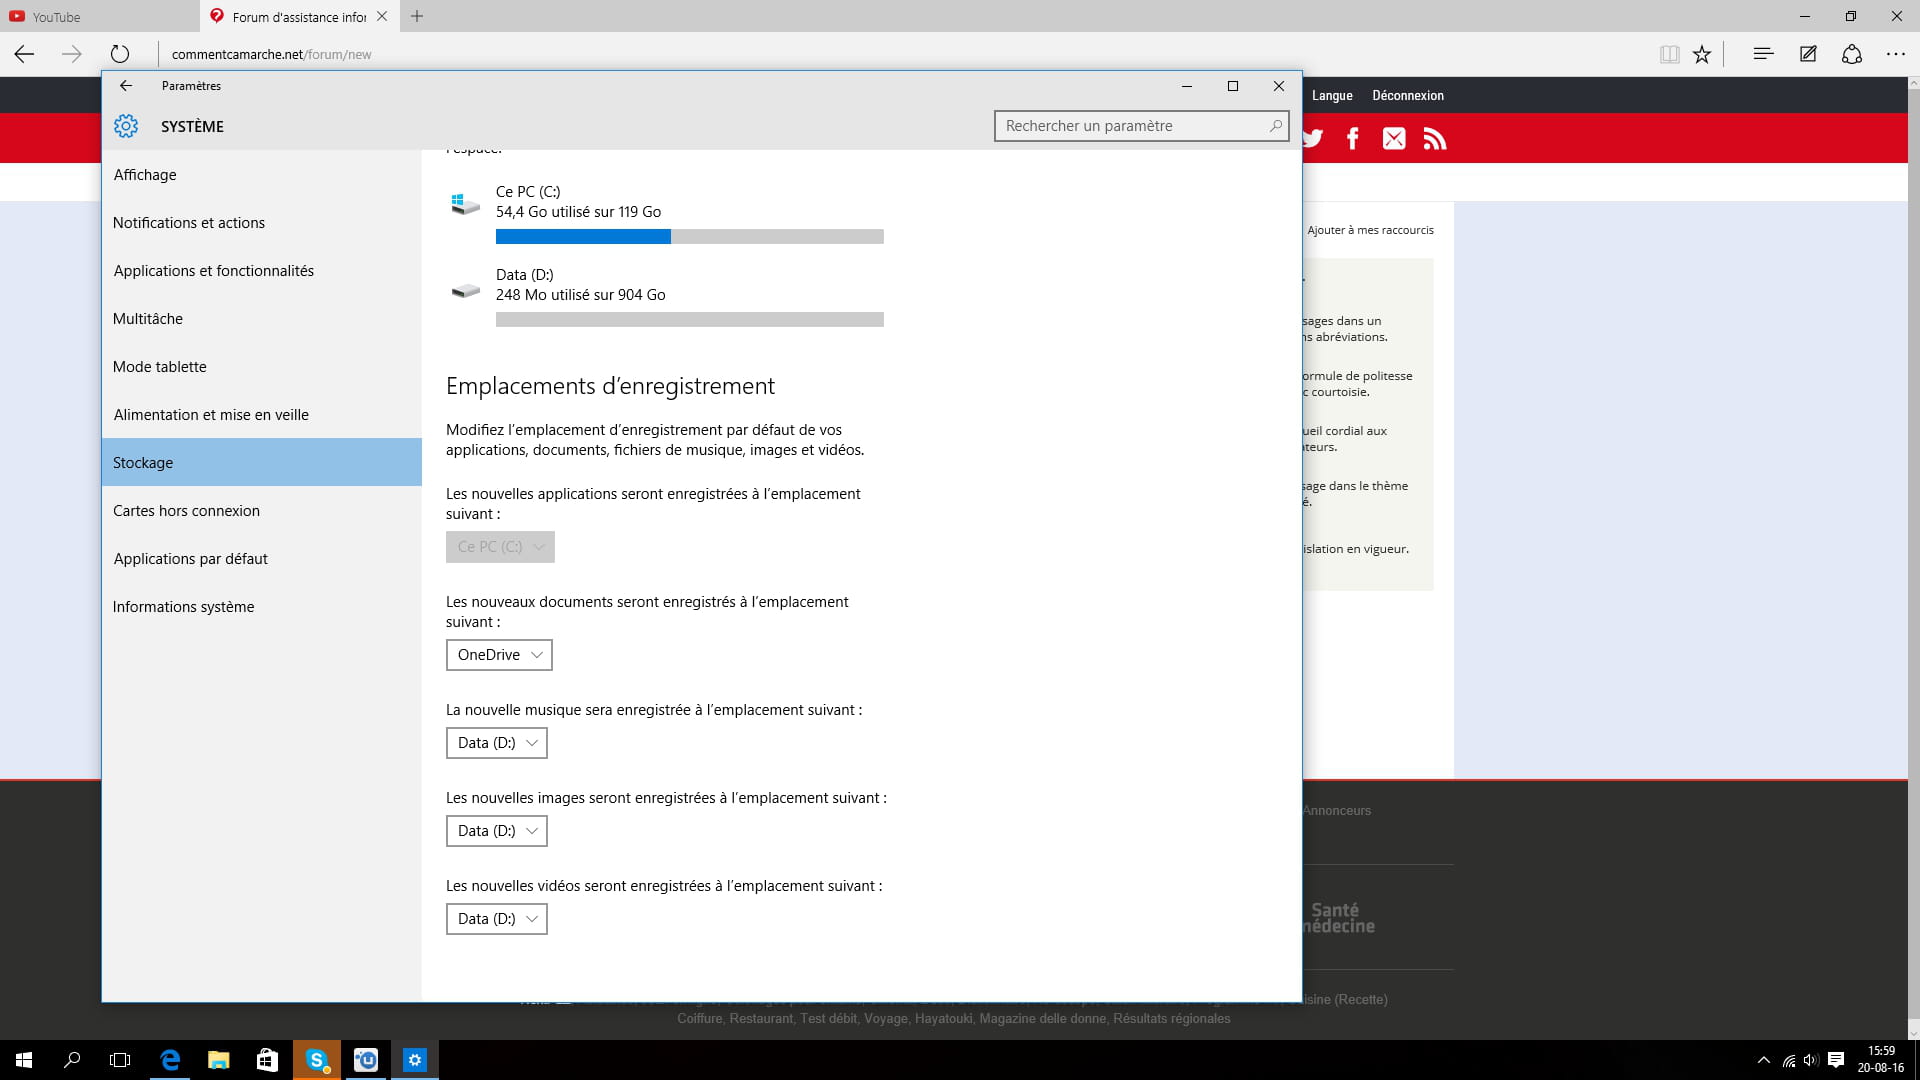Open the Data (D:) storage usage bar
This screenshot has height=1080, width=1920.
click(690, 320)
